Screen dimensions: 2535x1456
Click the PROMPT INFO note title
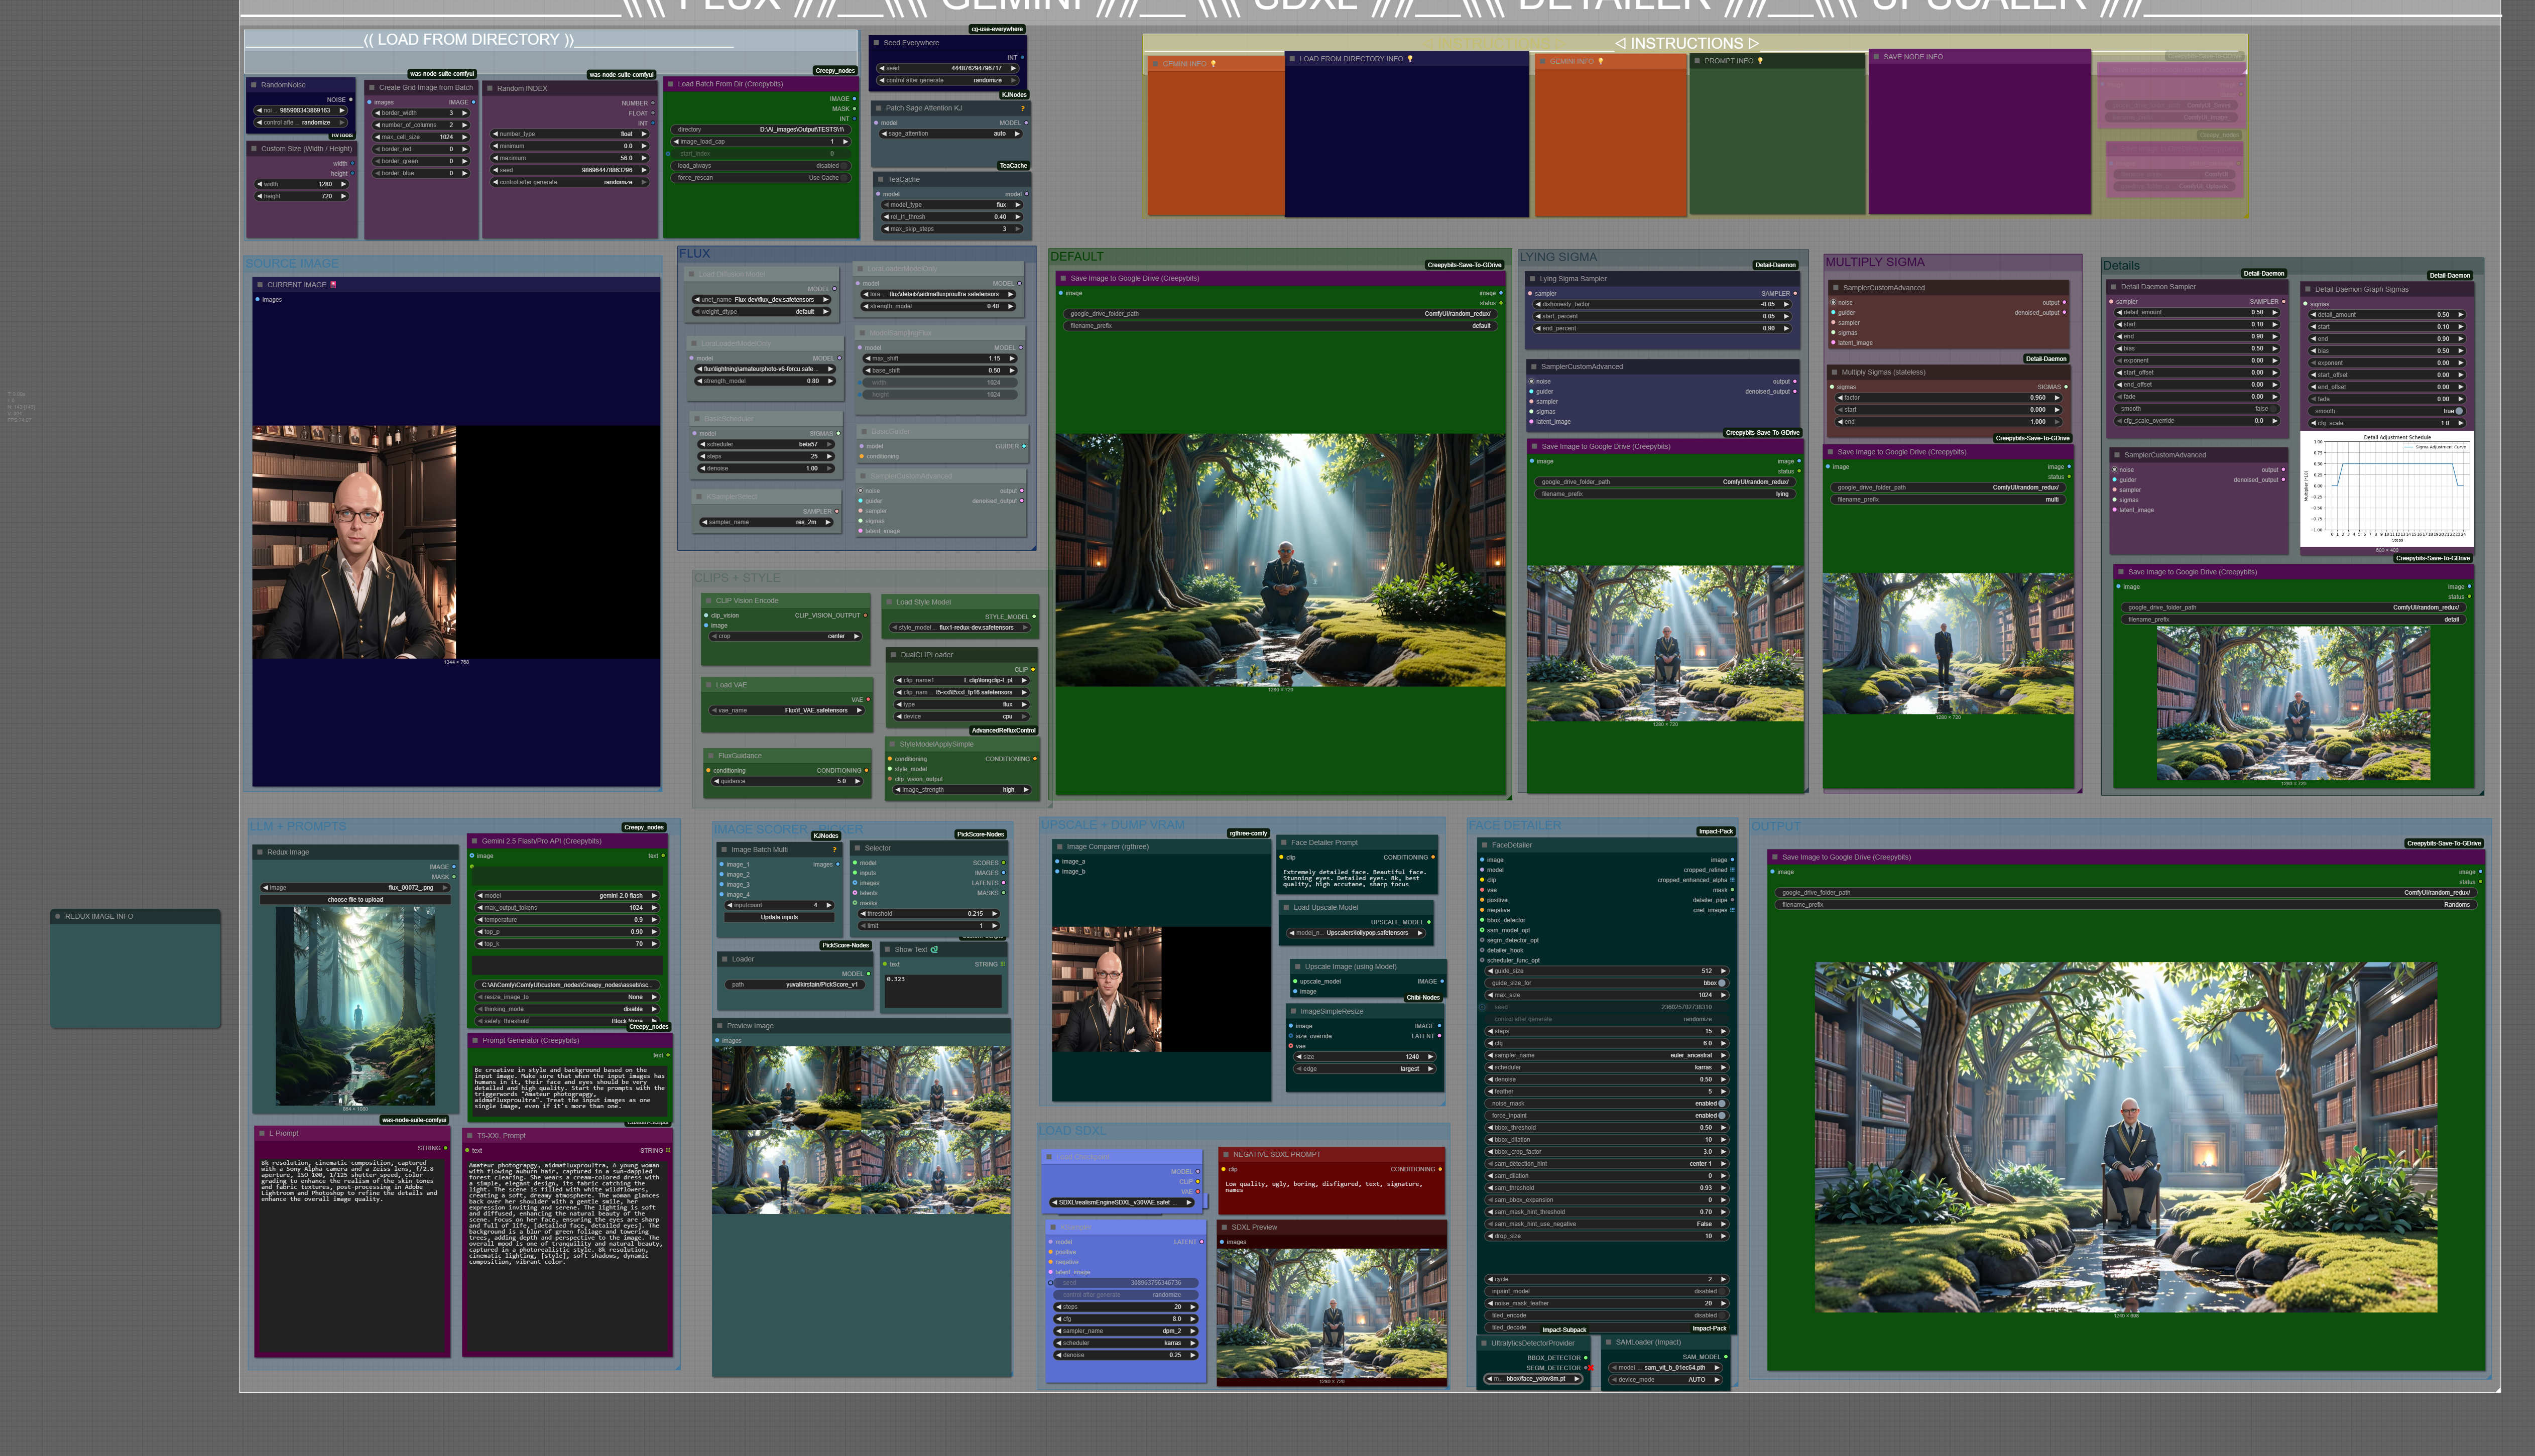pos(1728,61)
